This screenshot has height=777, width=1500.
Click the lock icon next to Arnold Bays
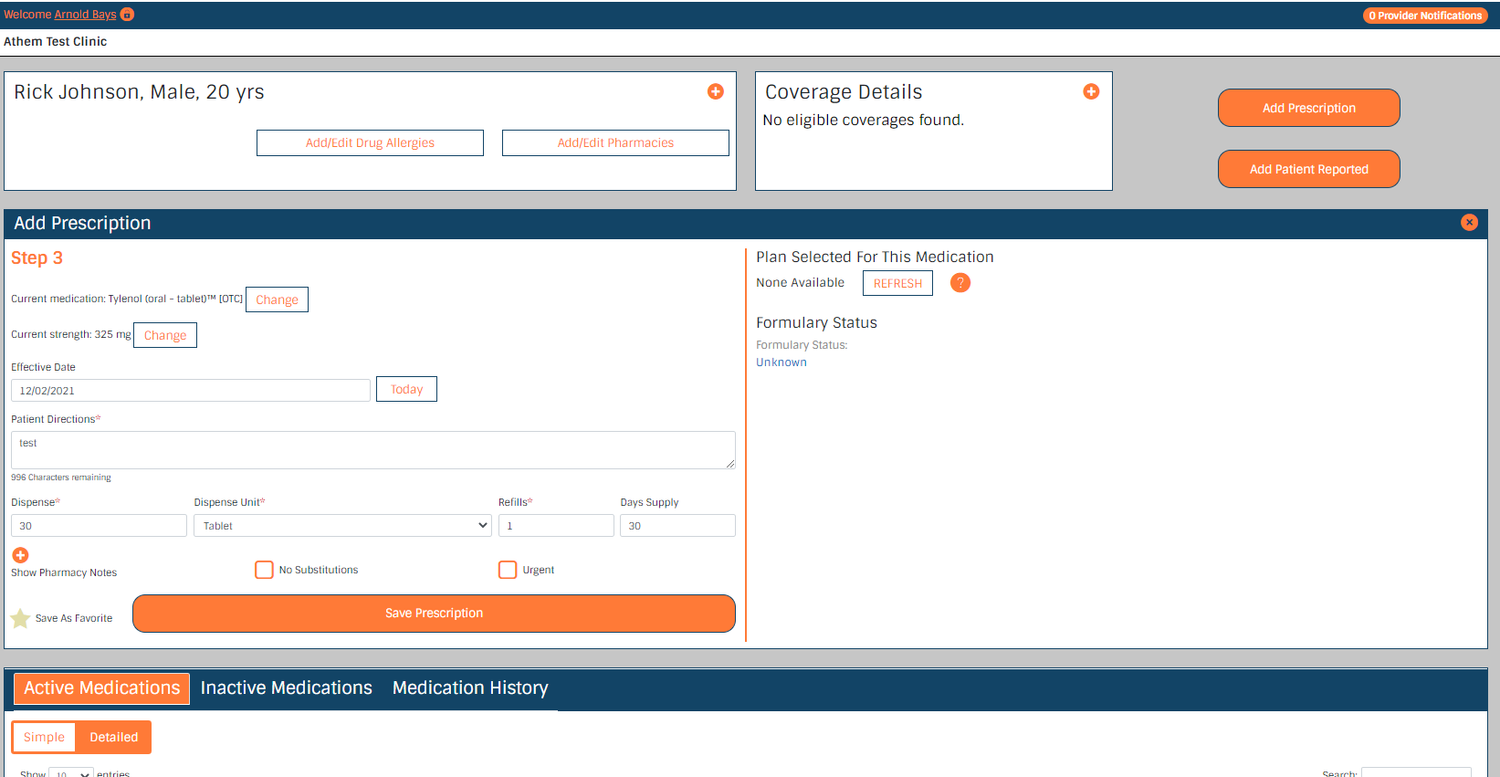[126, 15]
